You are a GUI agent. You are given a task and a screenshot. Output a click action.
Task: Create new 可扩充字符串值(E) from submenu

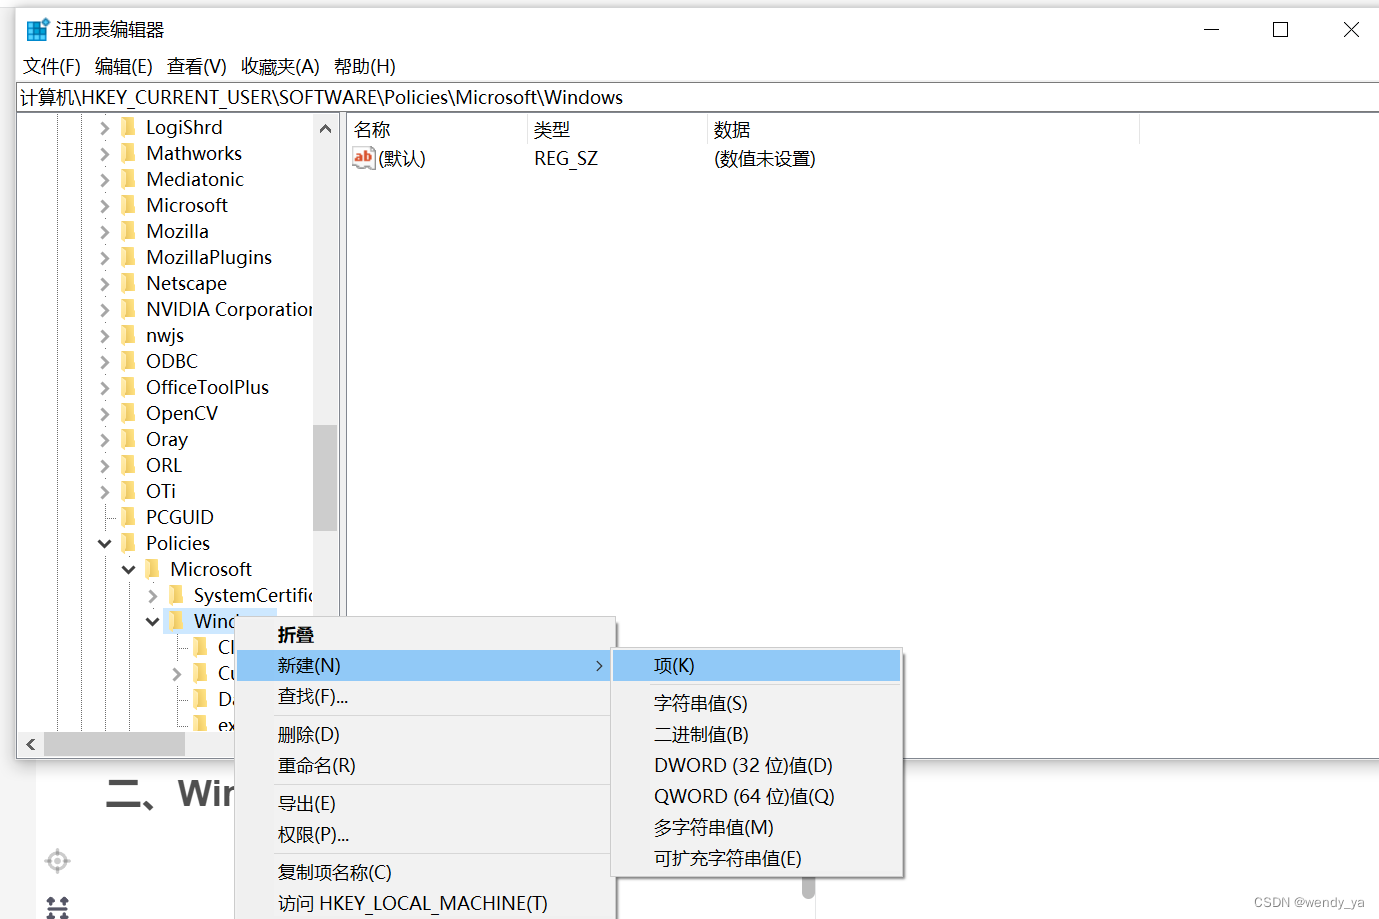pos(757,858)
